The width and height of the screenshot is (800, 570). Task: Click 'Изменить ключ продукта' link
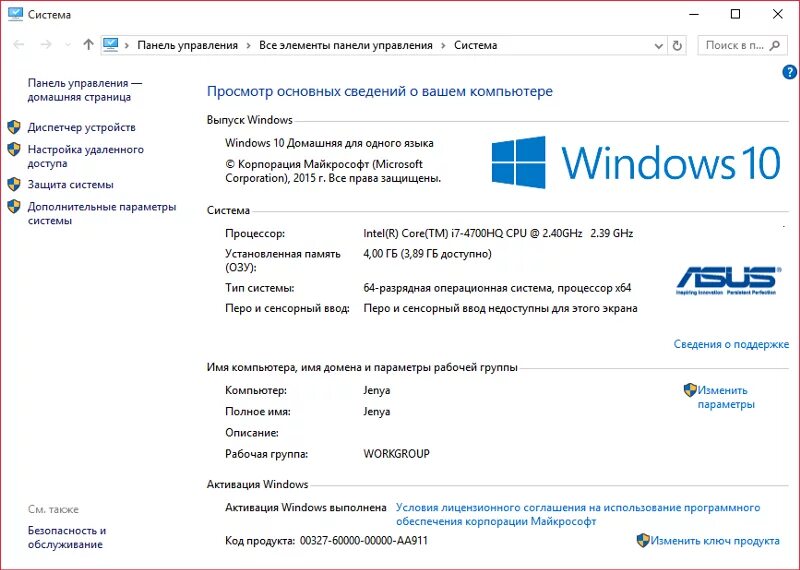[x=715, y=540]
